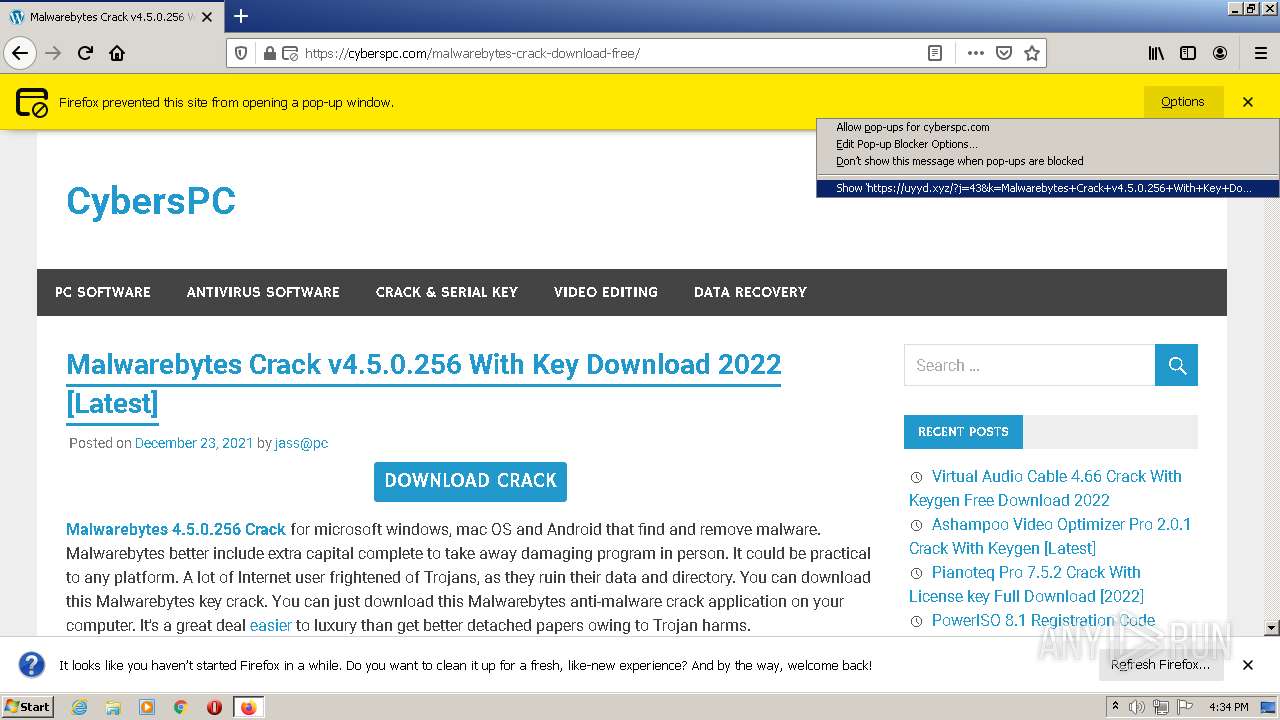Close the Malwarebytes Crack browser tab

click(208, 17)
